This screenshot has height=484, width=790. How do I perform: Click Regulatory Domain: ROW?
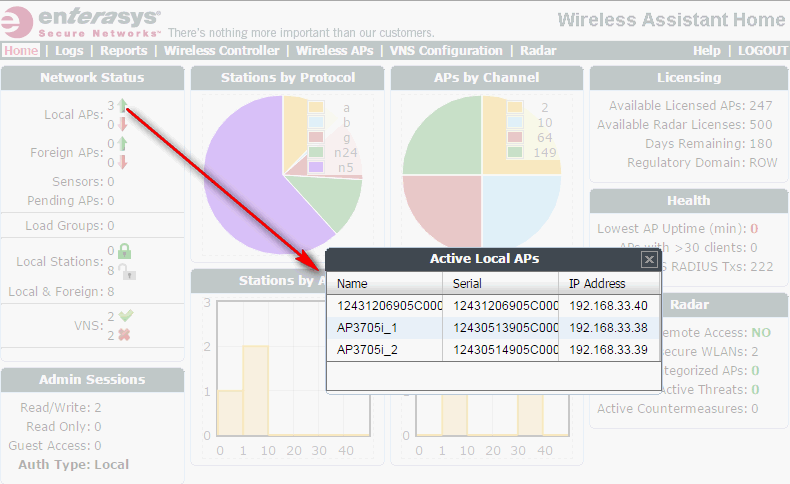[x=702, y=163]
